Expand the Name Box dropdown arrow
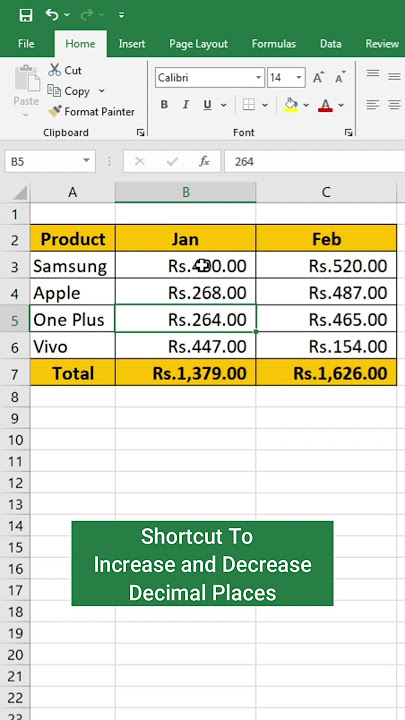Viewport: 405px width, 720px height. pos(86,161)
